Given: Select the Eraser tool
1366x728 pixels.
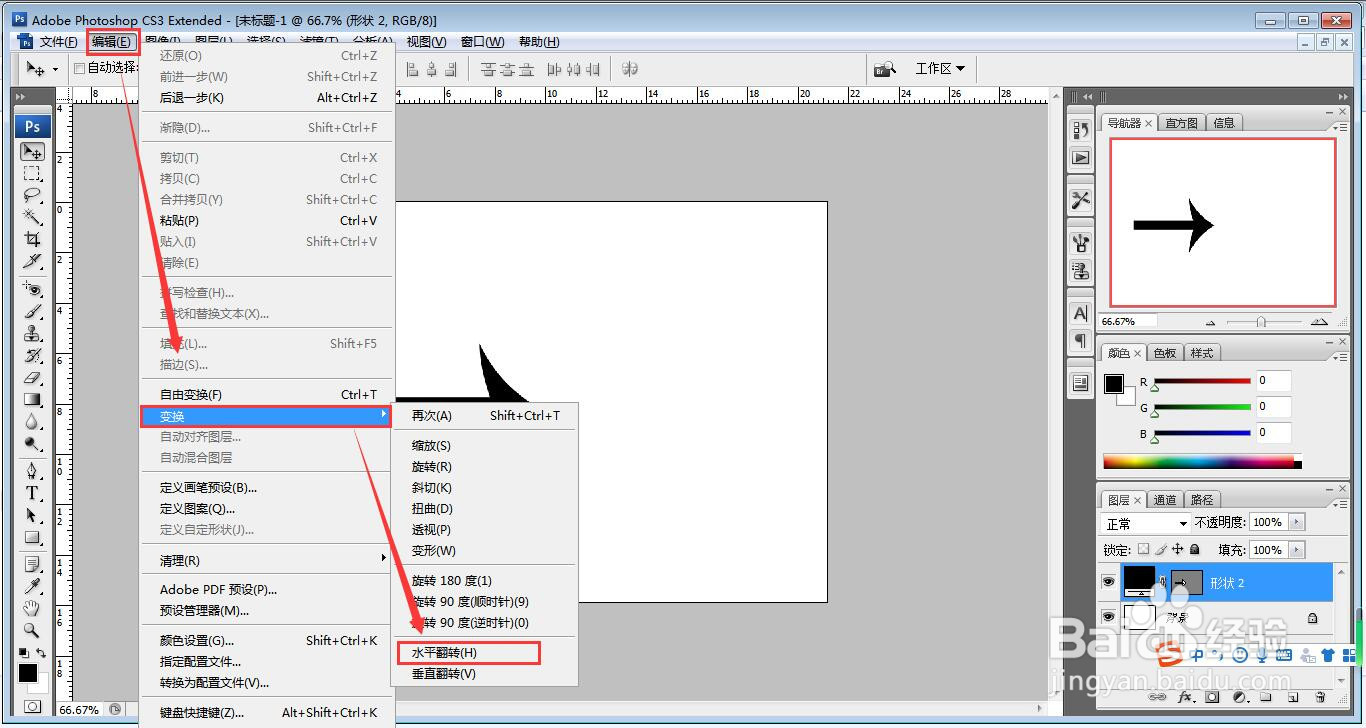Looking at the screenshot, I should click(33, 377).
